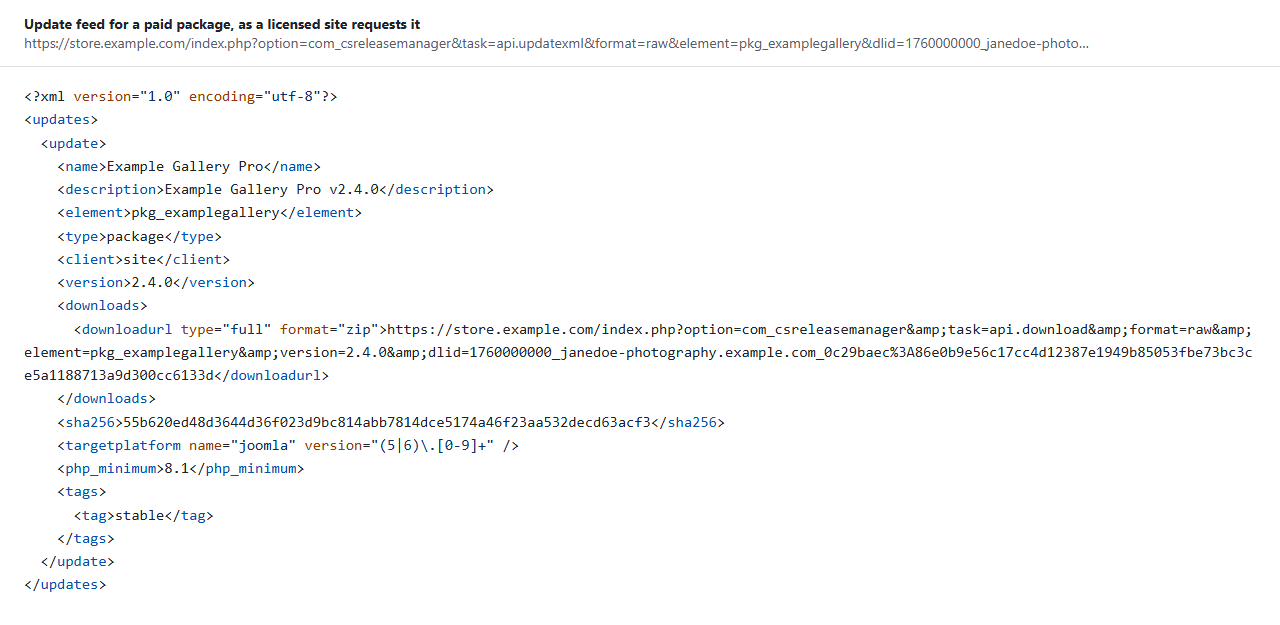Click the downloadurl tag with type="full"
This screenshot has width=1280, height=625.
click(x=230, y=329)
